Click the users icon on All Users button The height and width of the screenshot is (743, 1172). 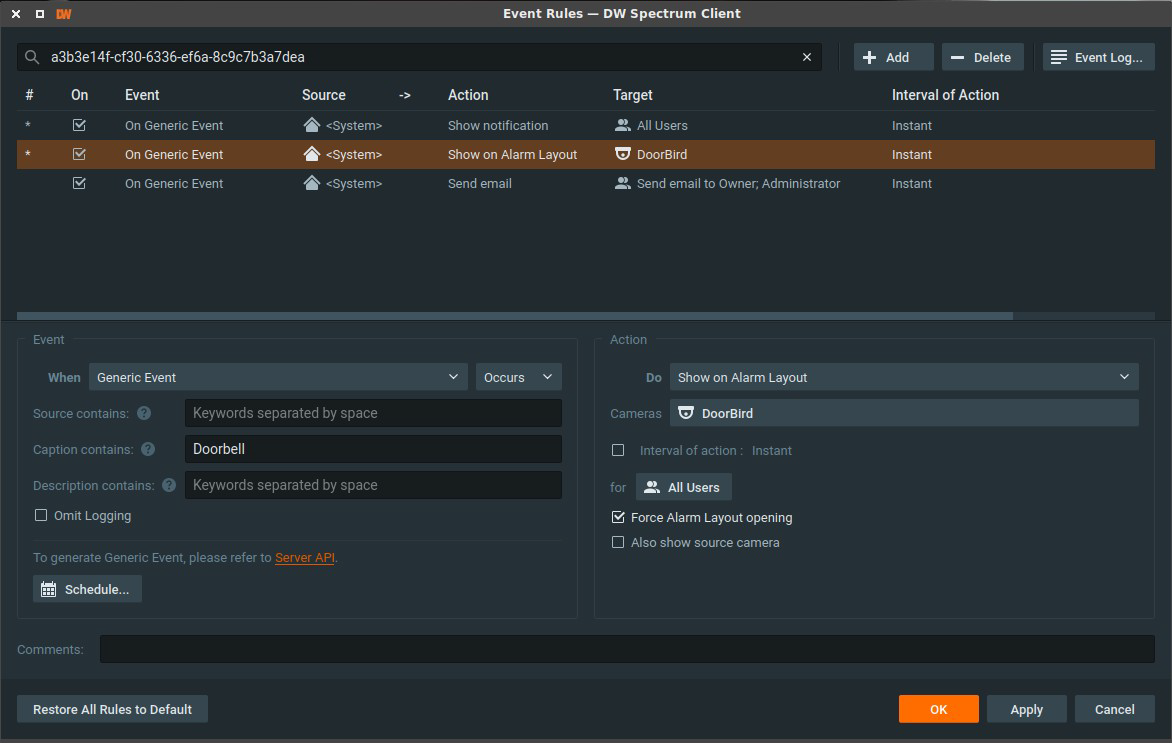[652, 487]
